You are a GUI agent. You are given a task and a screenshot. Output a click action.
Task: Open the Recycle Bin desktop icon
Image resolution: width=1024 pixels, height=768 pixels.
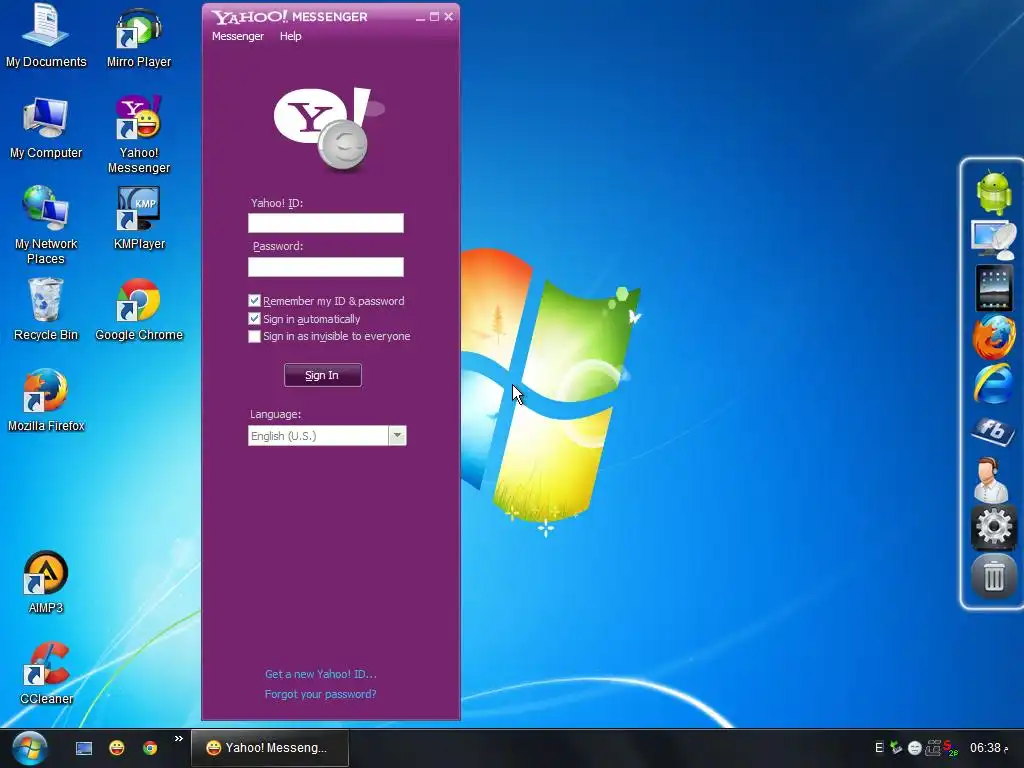[46, 309]
